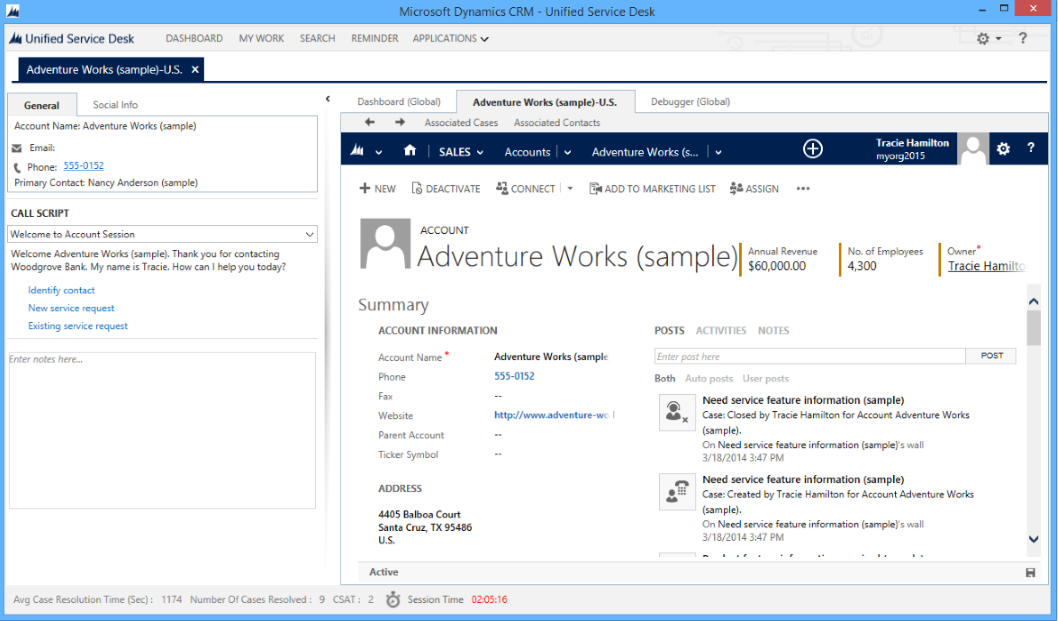The height and width of the screenshot is (621, 1058).
Task: Click the Post button next to post field
Action: tap(991, 355)
